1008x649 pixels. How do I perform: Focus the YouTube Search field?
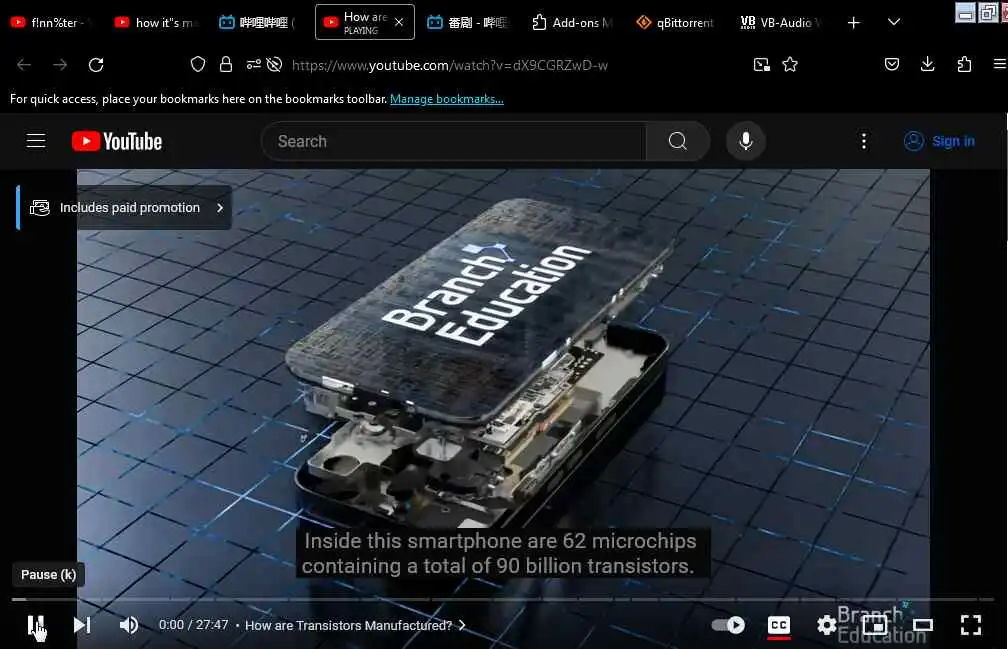453,141
